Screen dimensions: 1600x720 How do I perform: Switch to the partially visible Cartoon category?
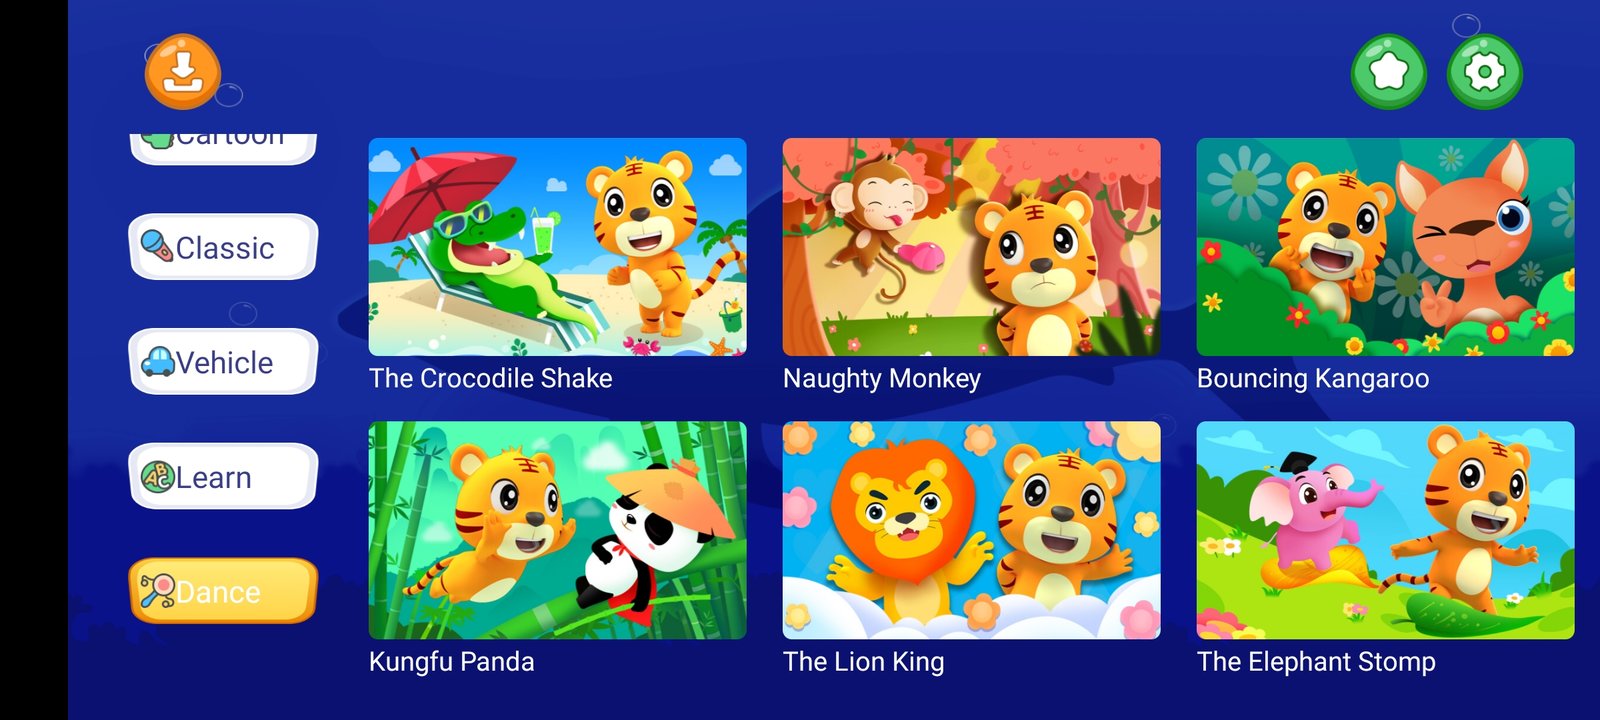223,147
